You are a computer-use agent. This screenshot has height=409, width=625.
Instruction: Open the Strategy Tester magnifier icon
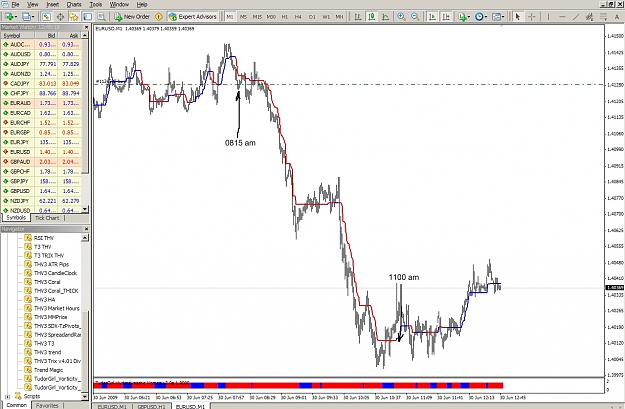(102, 17)
